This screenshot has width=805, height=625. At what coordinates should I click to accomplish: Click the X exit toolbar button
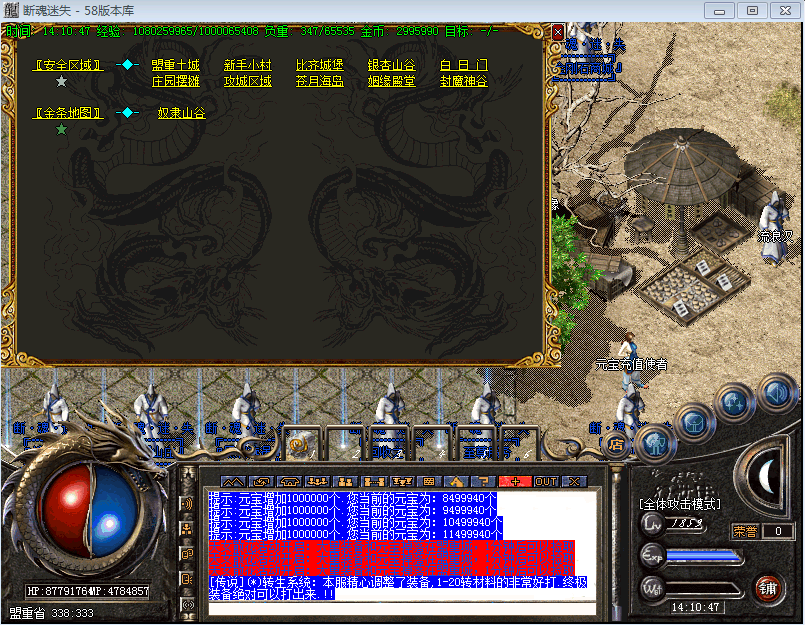point(574,482)
